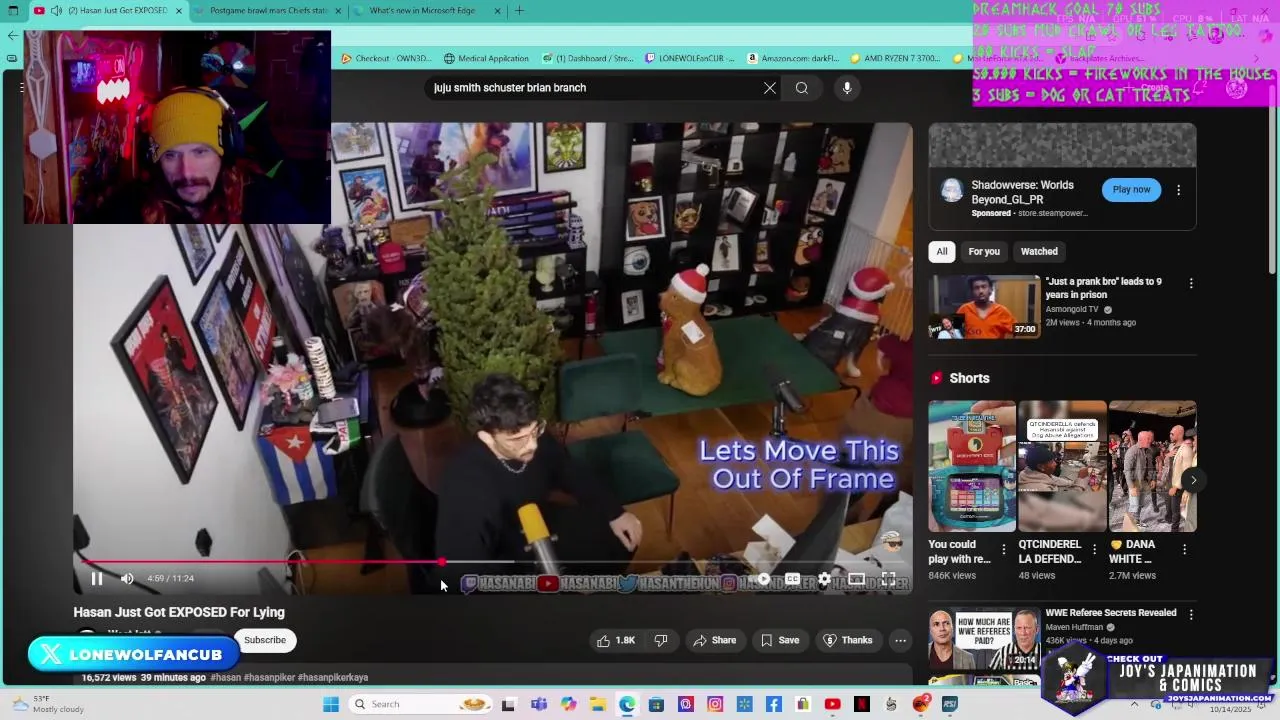Enter fullscreen on the video player

[x=888, y=579]
